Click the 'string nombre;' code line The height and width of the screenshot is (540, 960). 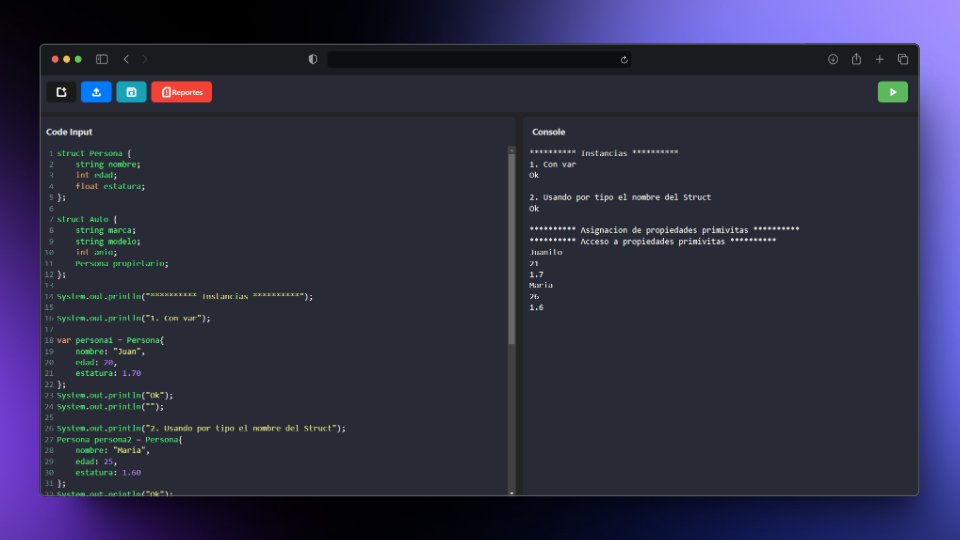[x=108, y=164]
